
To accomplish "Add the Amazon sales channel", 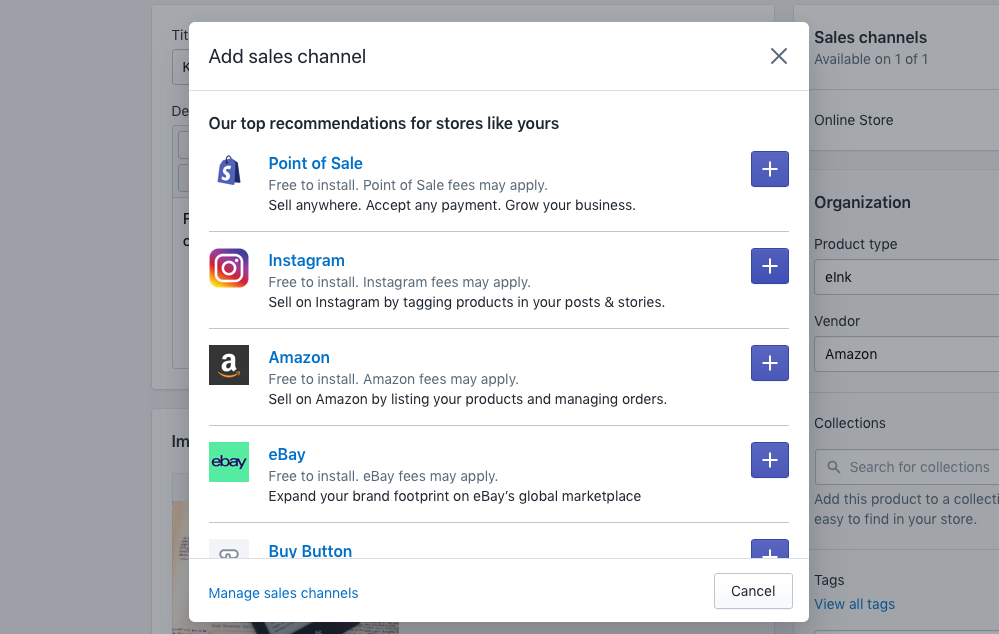I will point(770,363).
